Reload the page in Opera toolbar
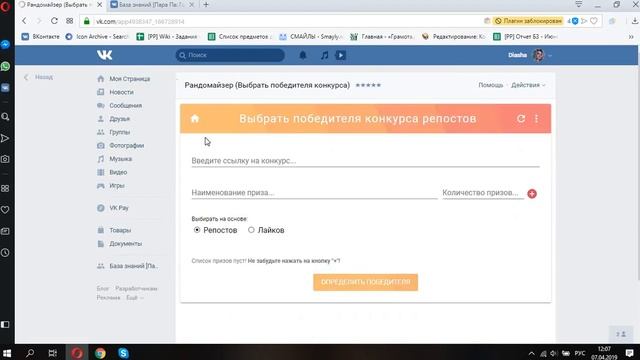The height and width of the screenshot is (360, 640). [x=54, y=21]
